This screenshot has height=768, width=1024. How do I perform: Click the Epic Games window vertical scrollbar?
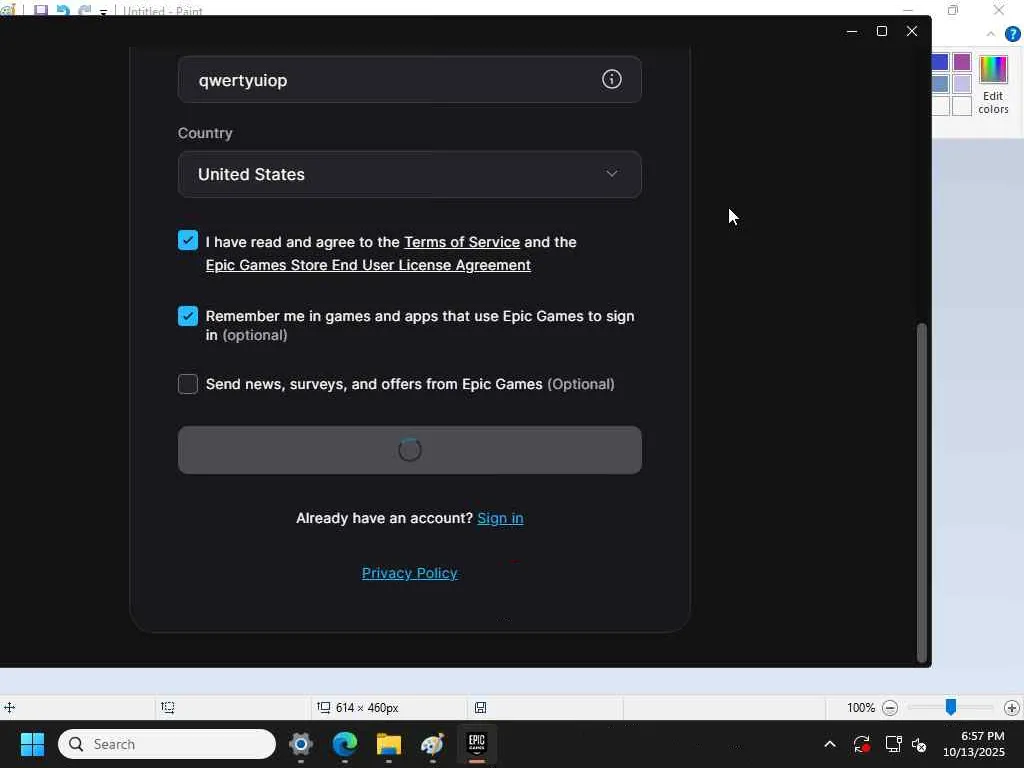tap(921, 493)
